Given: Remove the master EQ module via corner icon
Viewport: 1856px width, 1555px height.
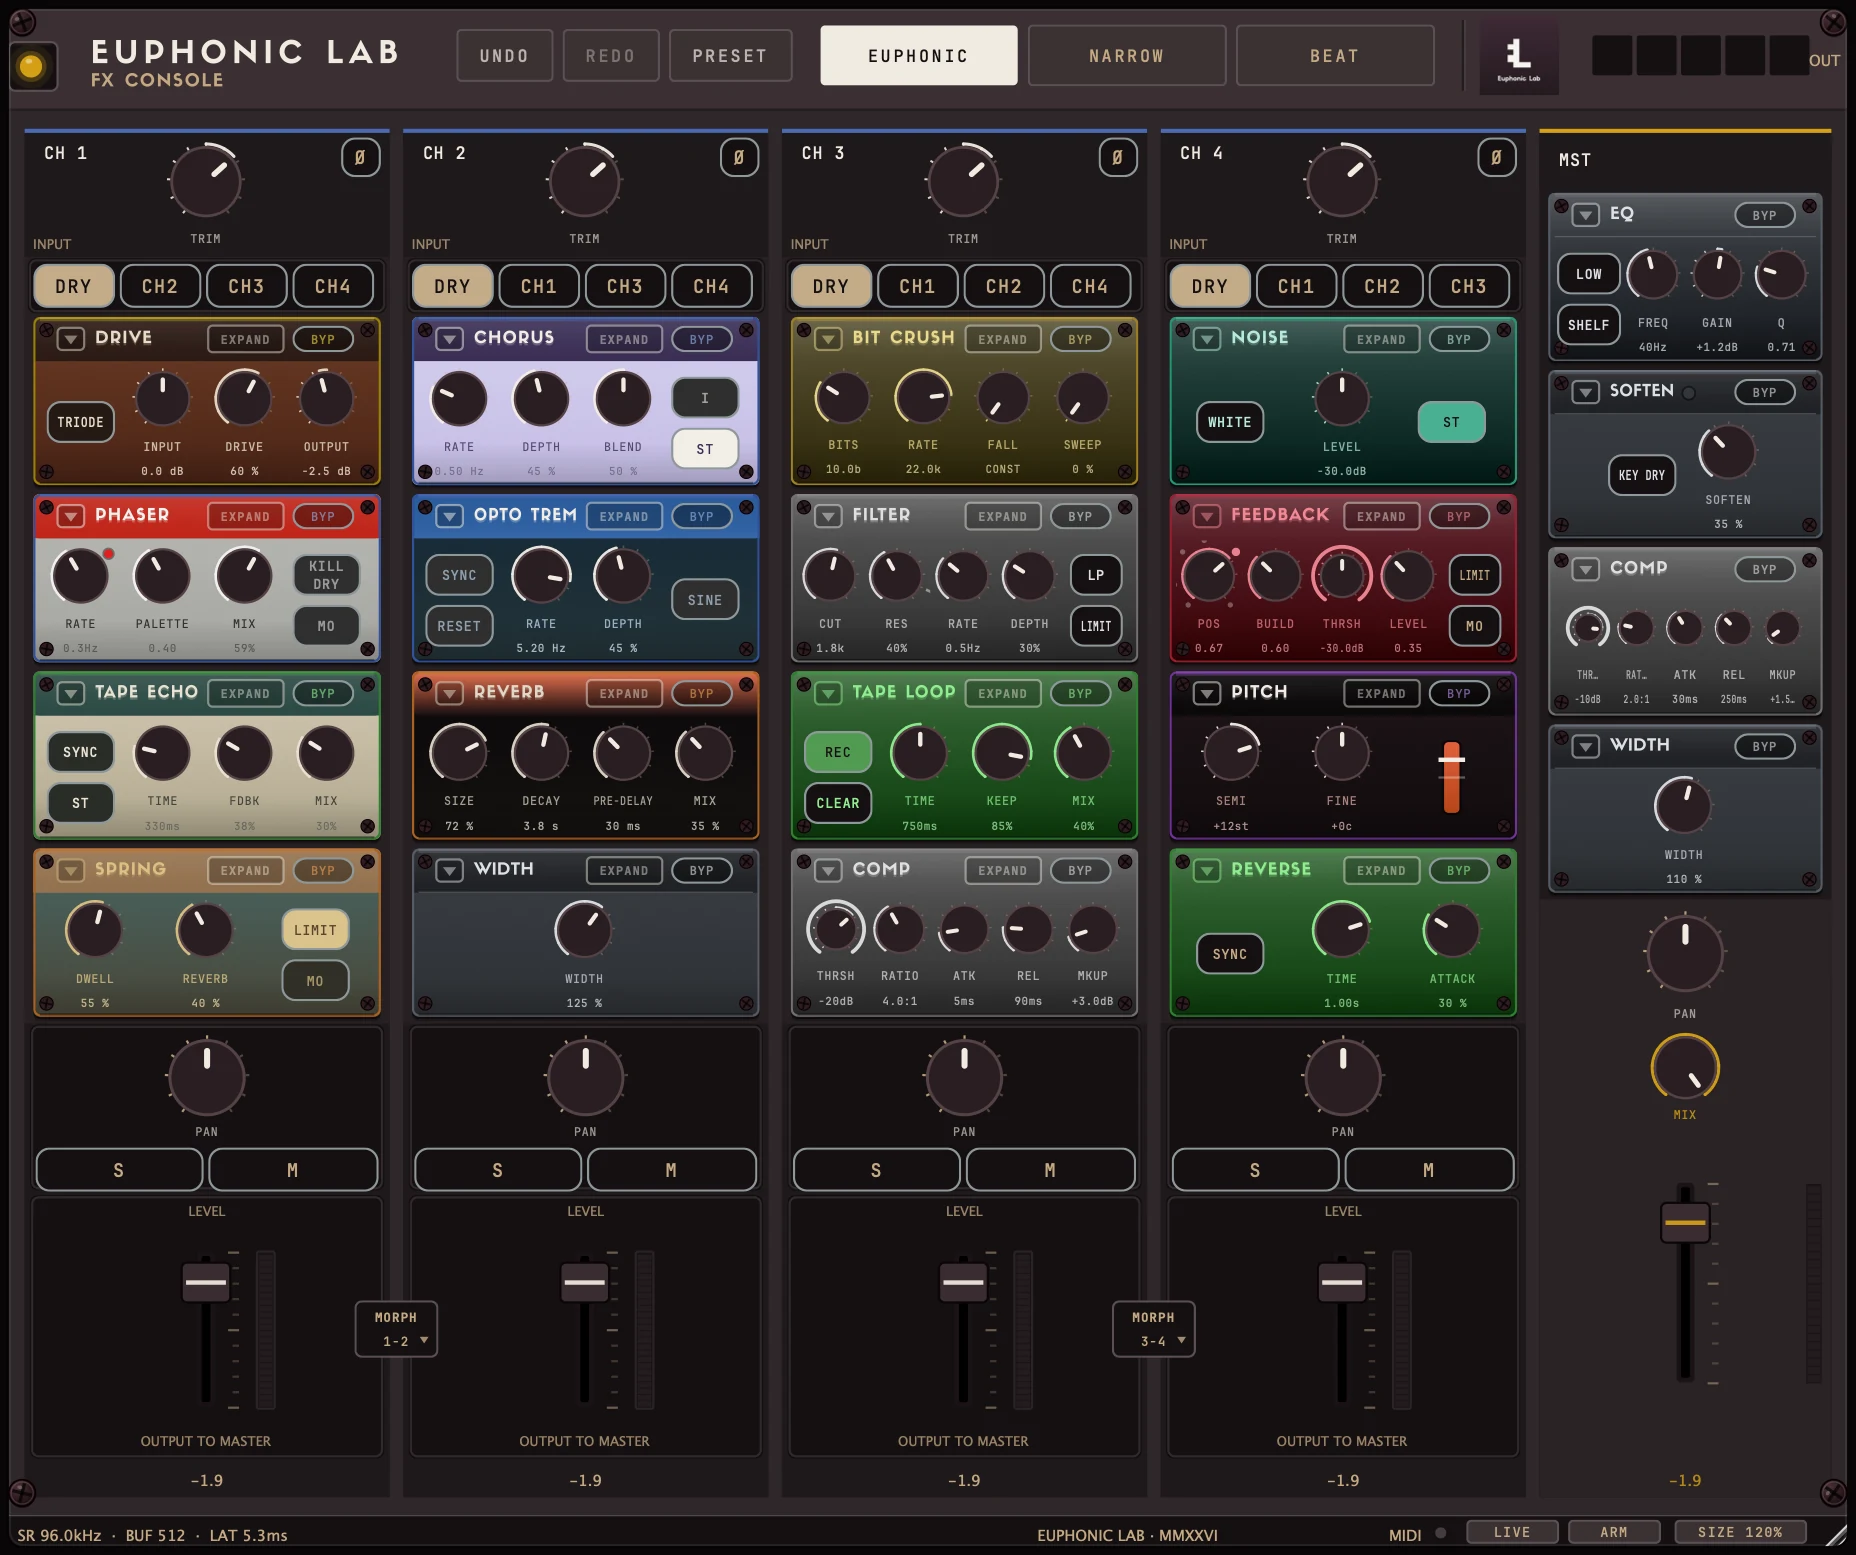Looking at the screenshot, I should 1809,205.
